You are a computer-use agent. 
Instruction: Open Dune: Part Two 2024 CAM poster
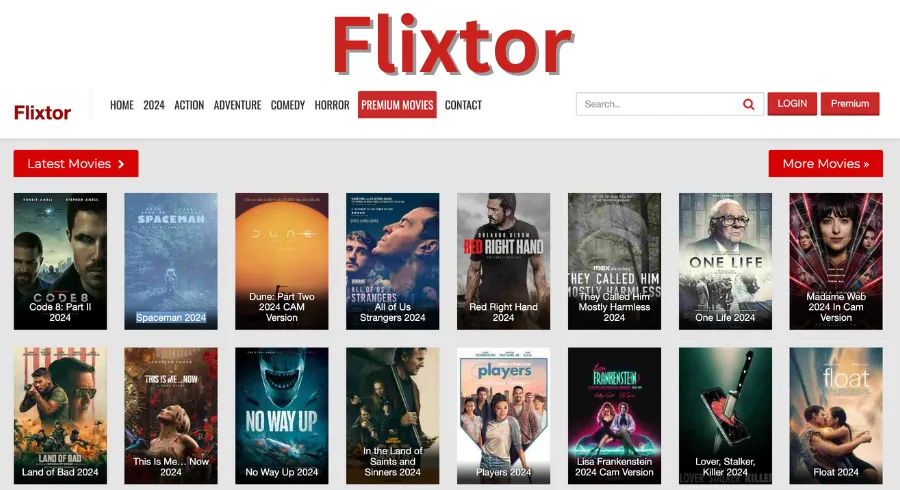(x=282, y=261)
